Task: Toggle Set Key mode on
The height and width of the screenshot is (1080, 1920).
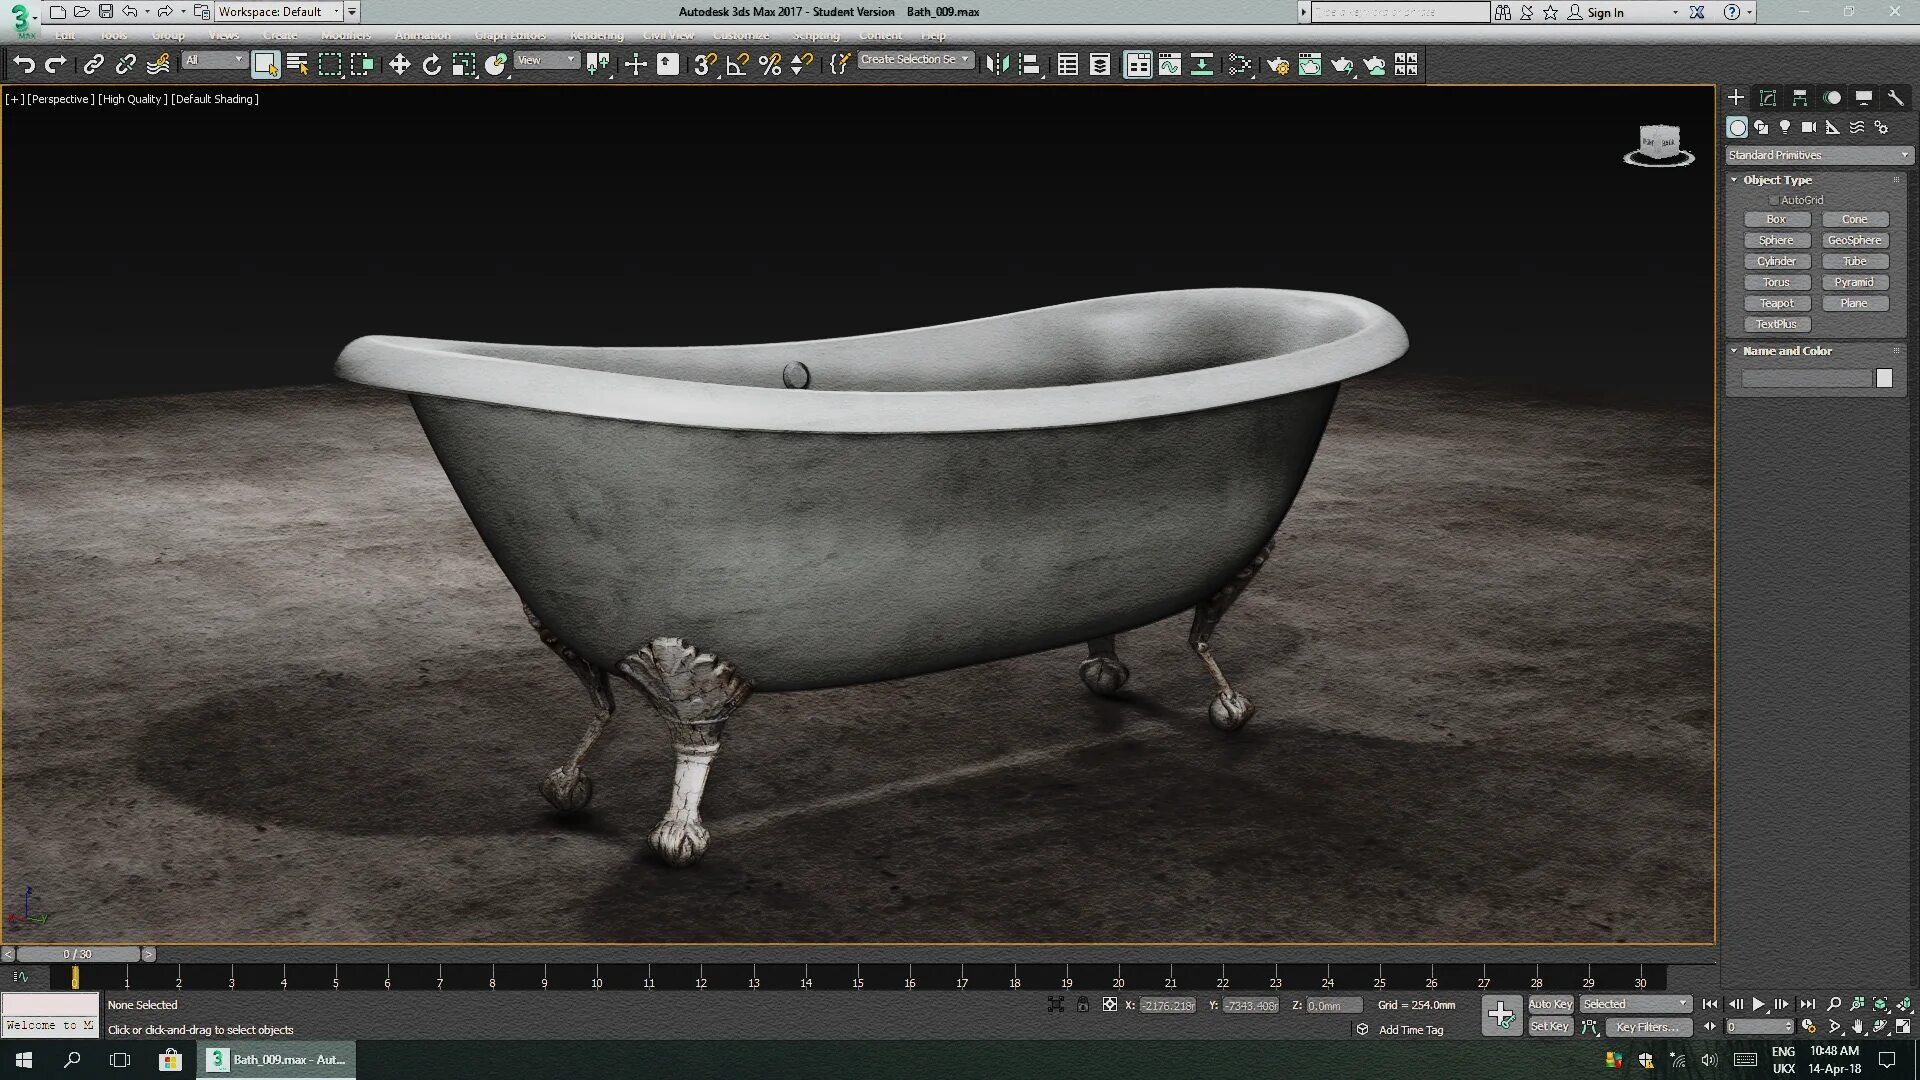Action: 1550,1026
